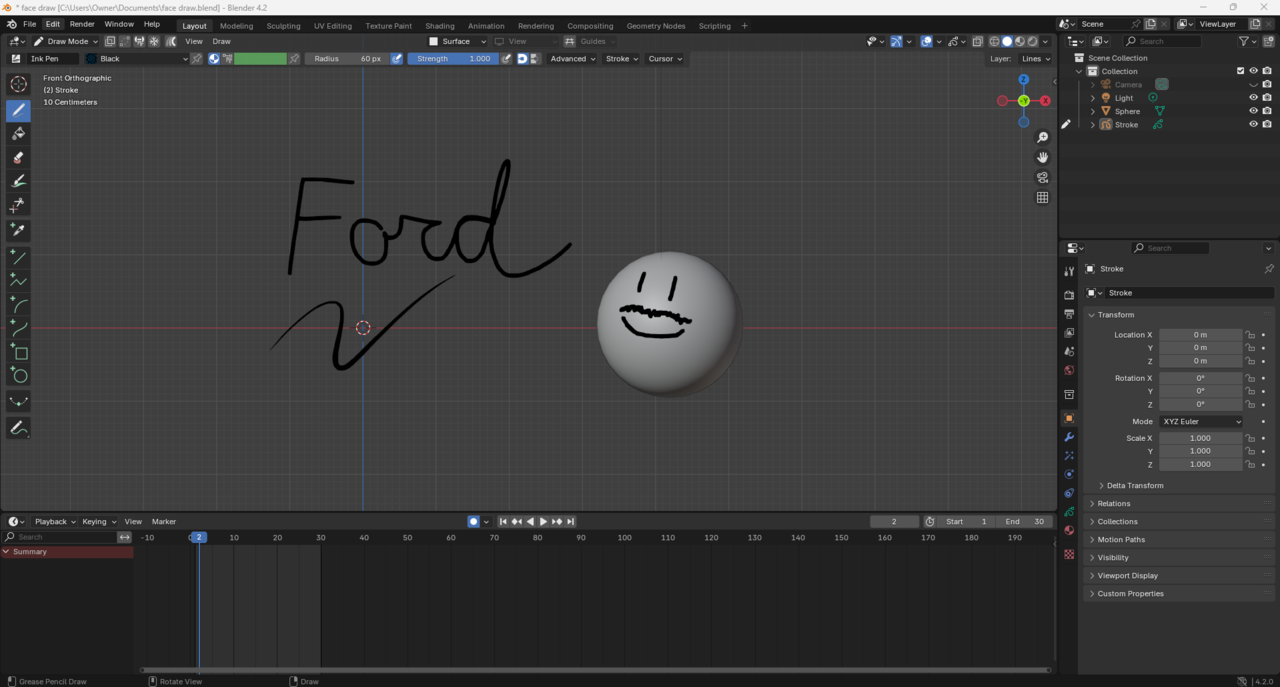Viewport: 1280px width, 687px height.
Task: Select the Line drawing tool
Action: pos(18,258)
